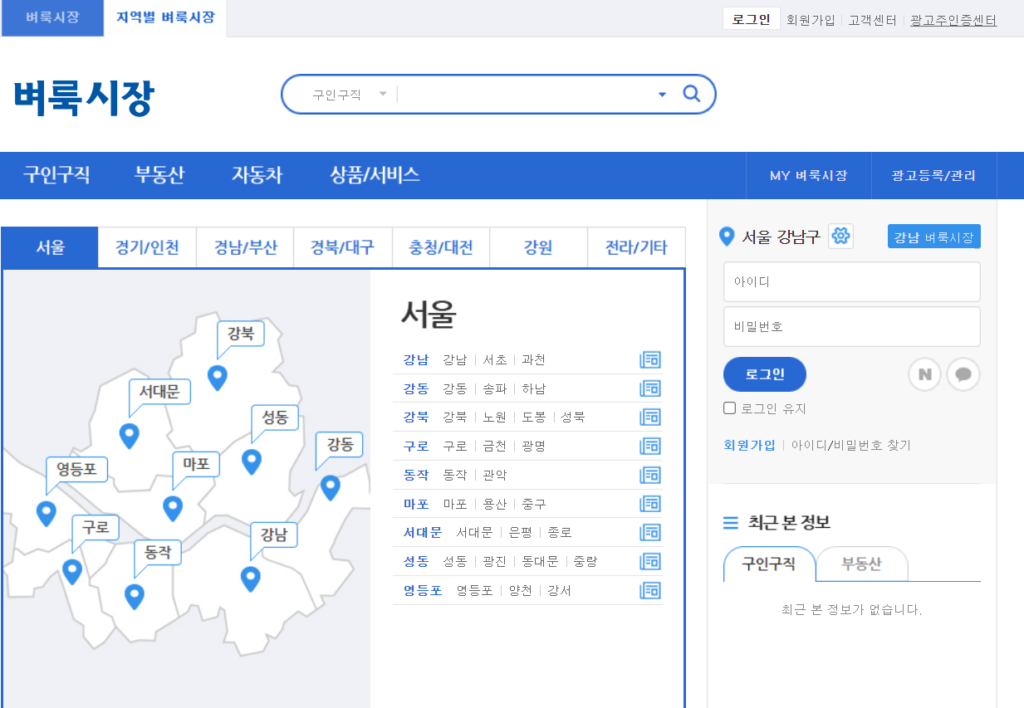Click the Kakao chat login icon

point(963,374)
